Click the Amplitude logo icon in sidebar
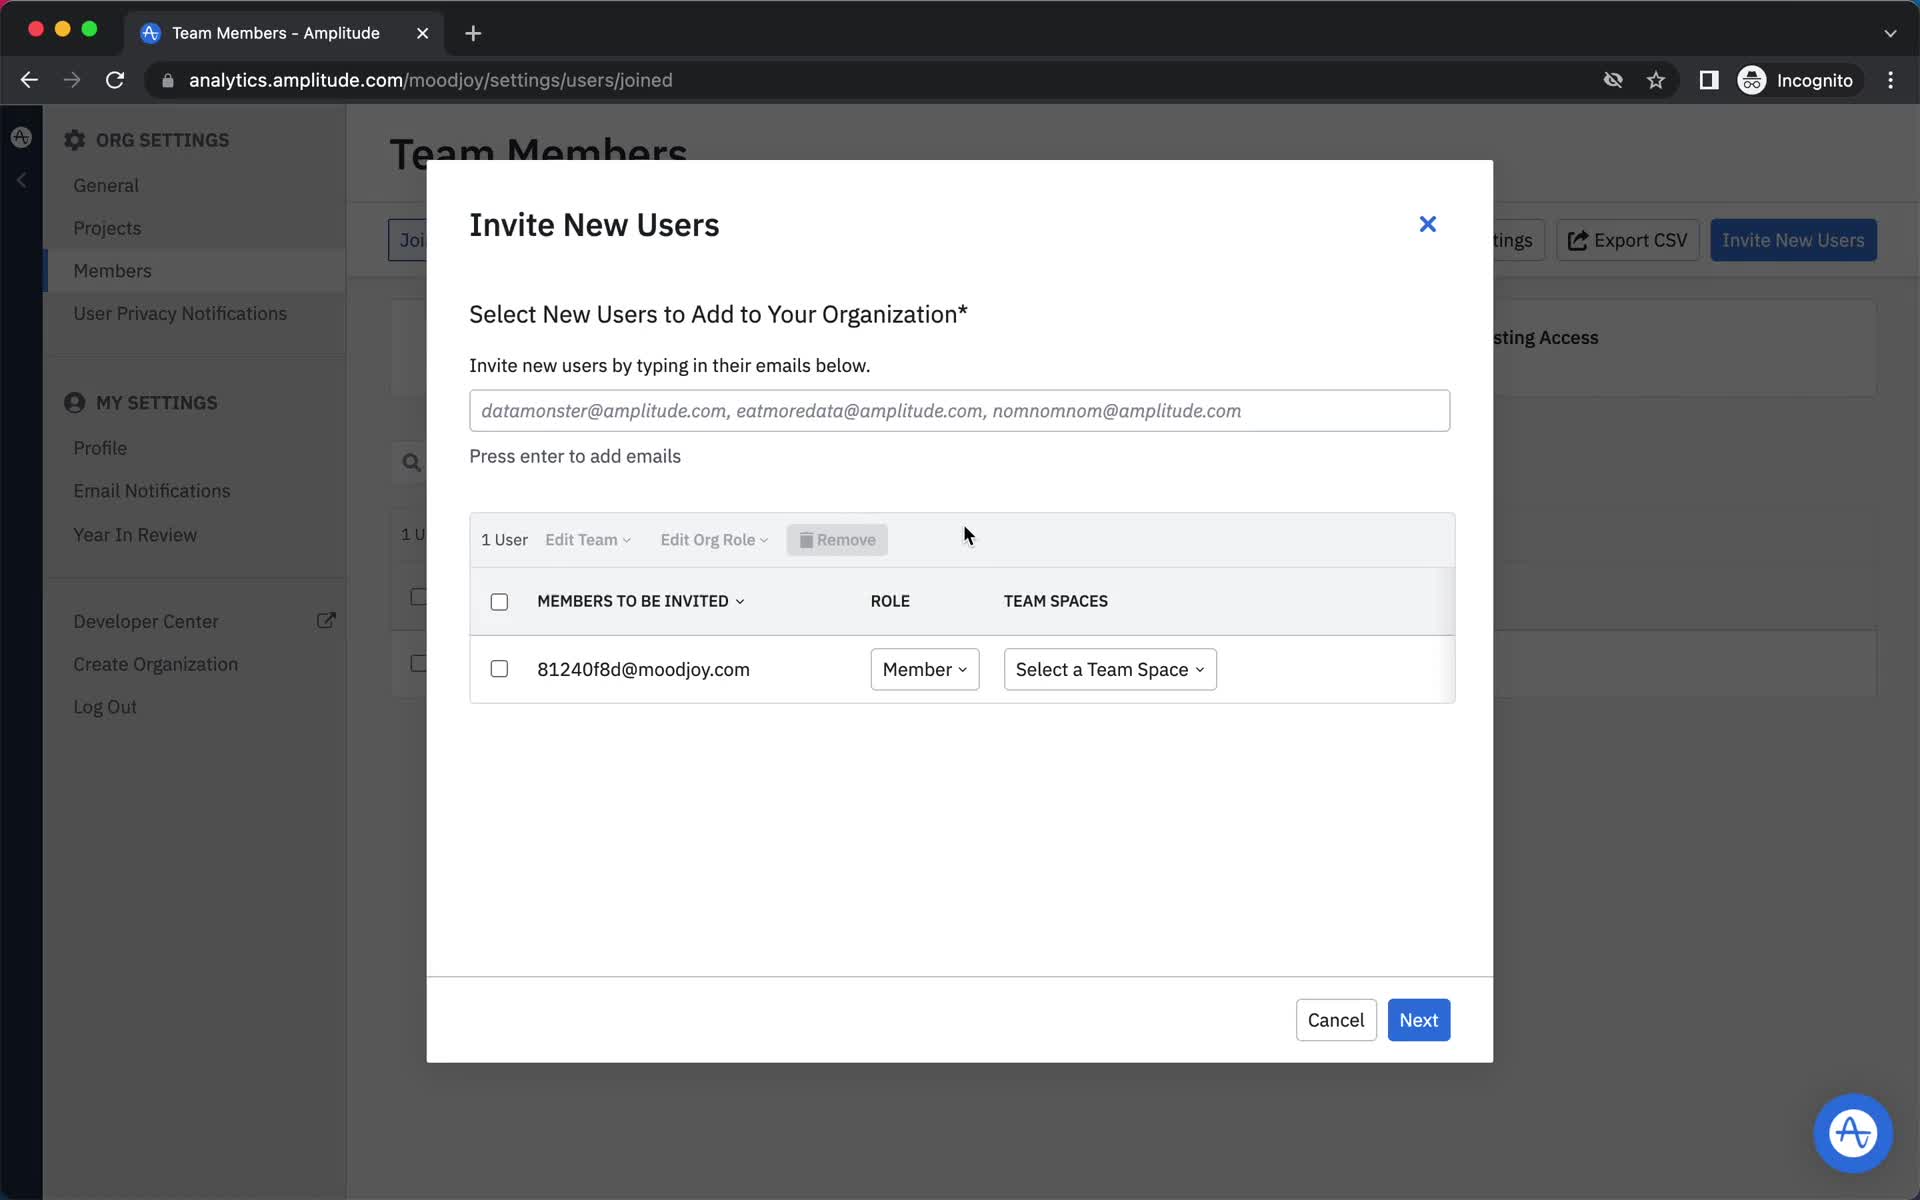 (21, 137)
